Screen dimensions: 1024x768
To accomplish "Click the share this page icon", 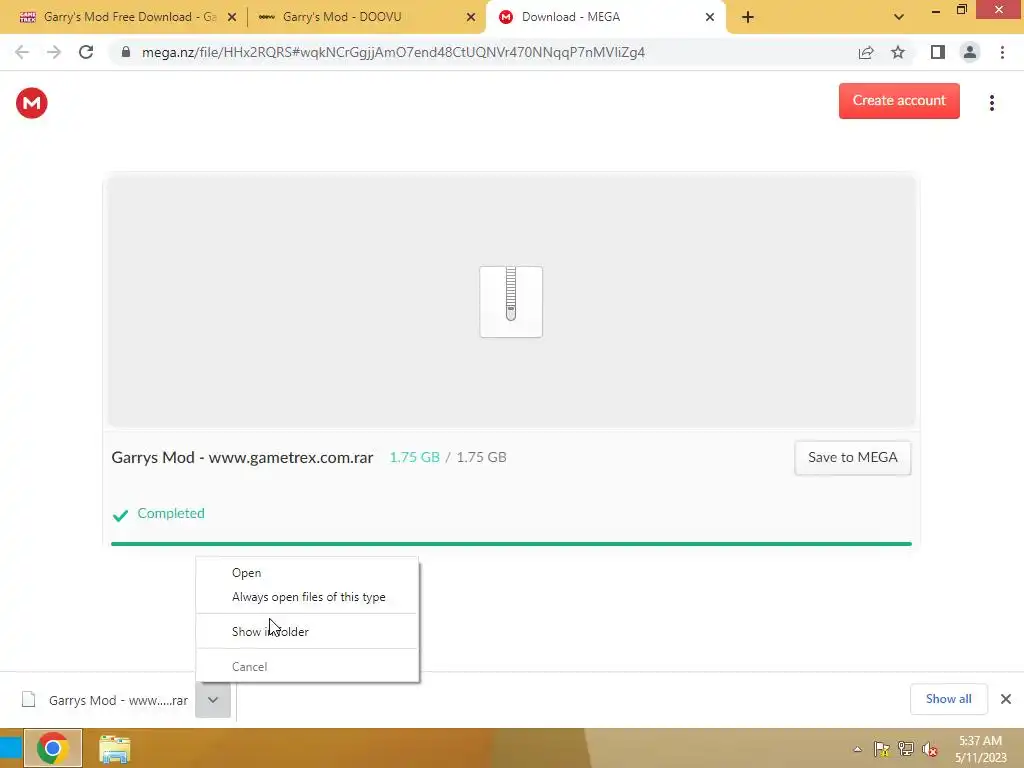I will coord(866,52).
